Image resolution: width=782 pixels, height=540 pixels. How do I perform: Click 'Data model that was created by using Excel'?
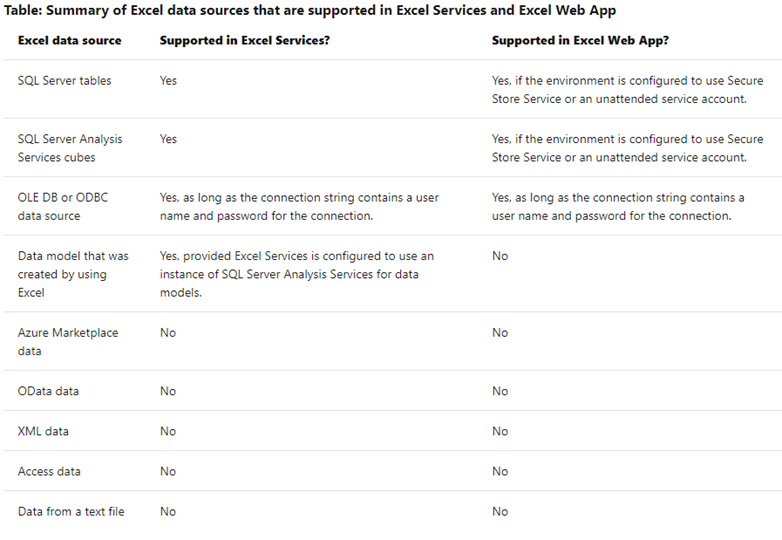(x=73, y=274)
